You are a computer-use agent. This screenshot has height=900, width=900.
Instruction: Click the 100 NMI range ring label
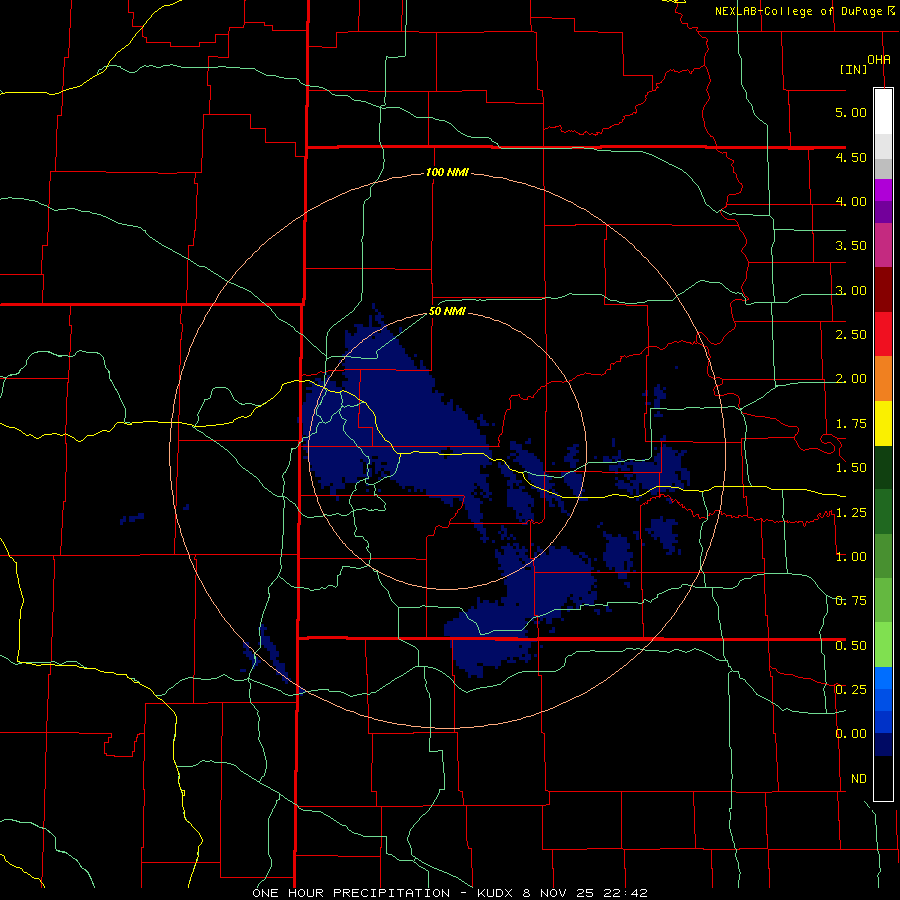447,172
